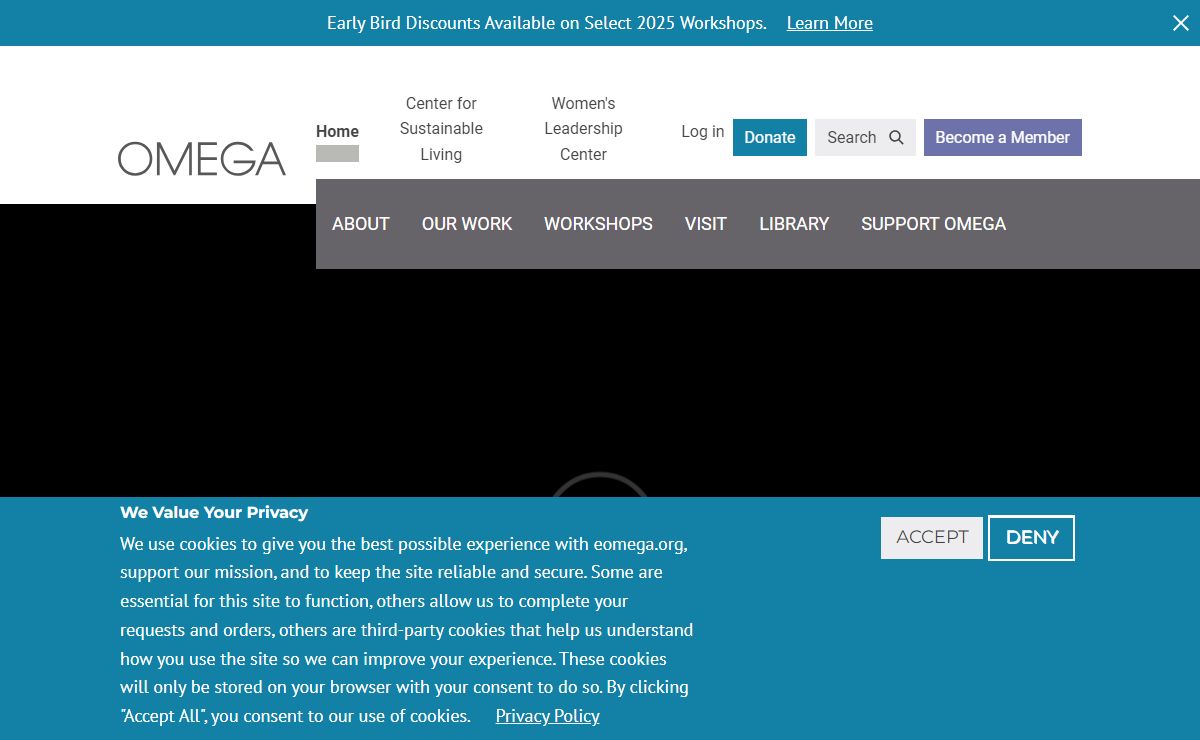1200x740 pixels.
Task: Open the ABOUT menu
Action: (361, 224)
